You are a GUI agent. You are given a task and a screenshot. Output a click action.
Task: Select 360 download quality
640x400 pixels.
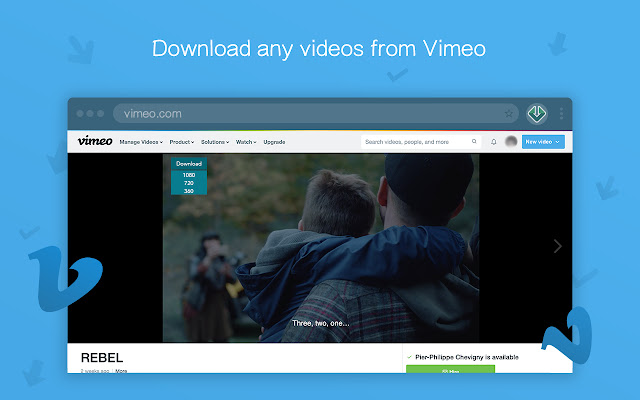pyautogui.click(x=189, y=191)
